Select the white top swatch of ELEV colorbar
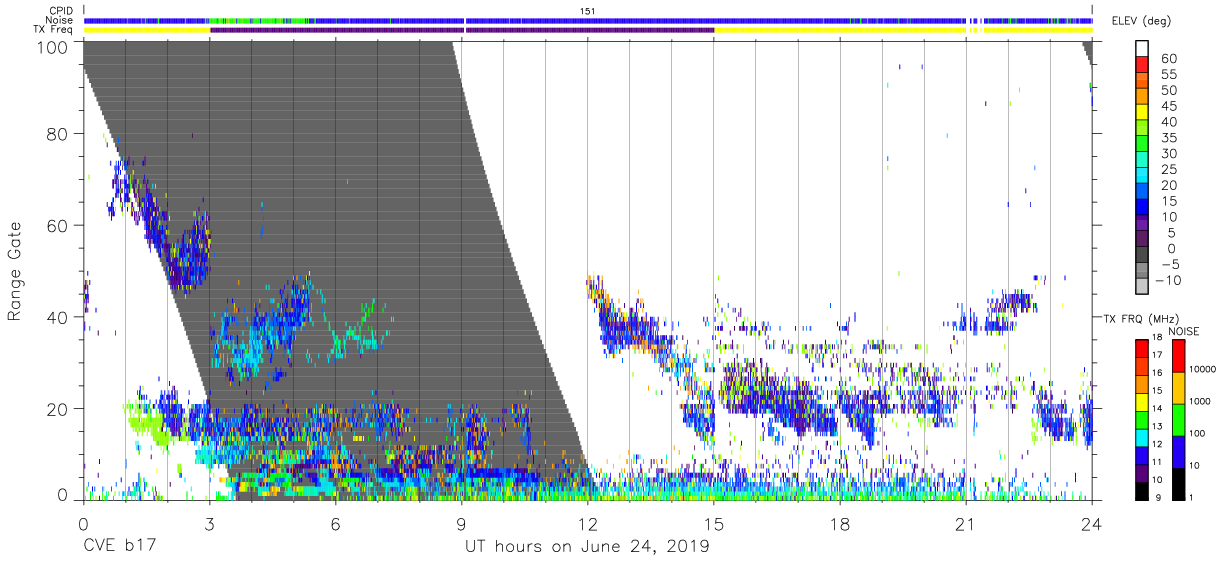Viewport: 1228px width, 567px height. pyautogui.click(x=1142, y=49)
